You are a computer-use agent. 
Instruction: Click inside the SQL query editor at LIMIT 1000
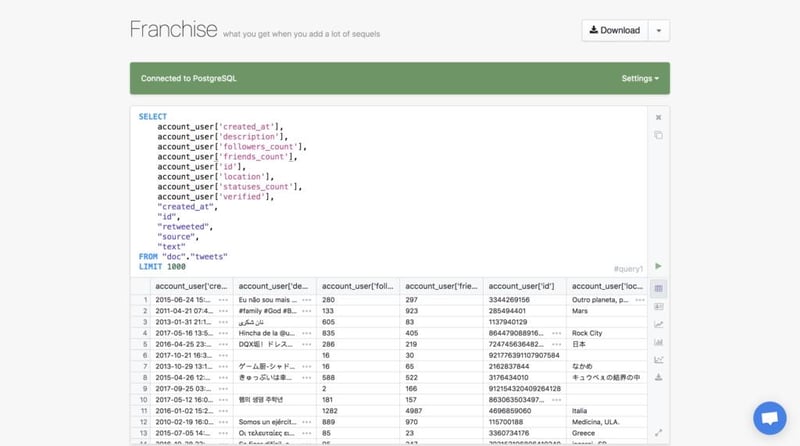pyautogui.click(x=162, y=266)
